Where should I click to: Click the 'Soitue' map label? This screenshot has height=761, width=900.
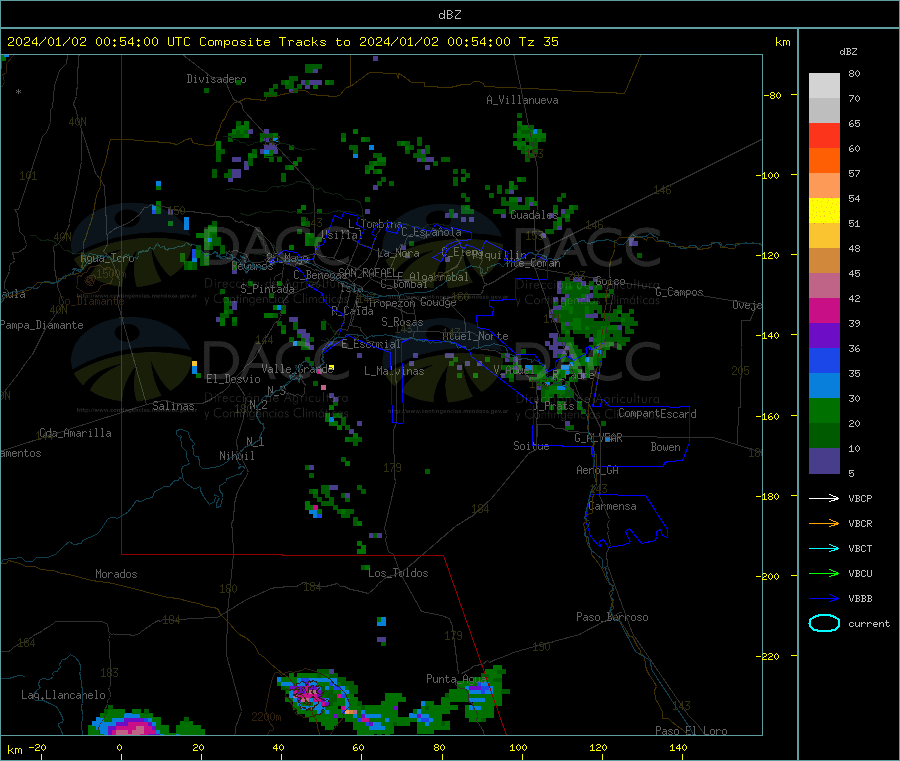[x=531, y=446]
